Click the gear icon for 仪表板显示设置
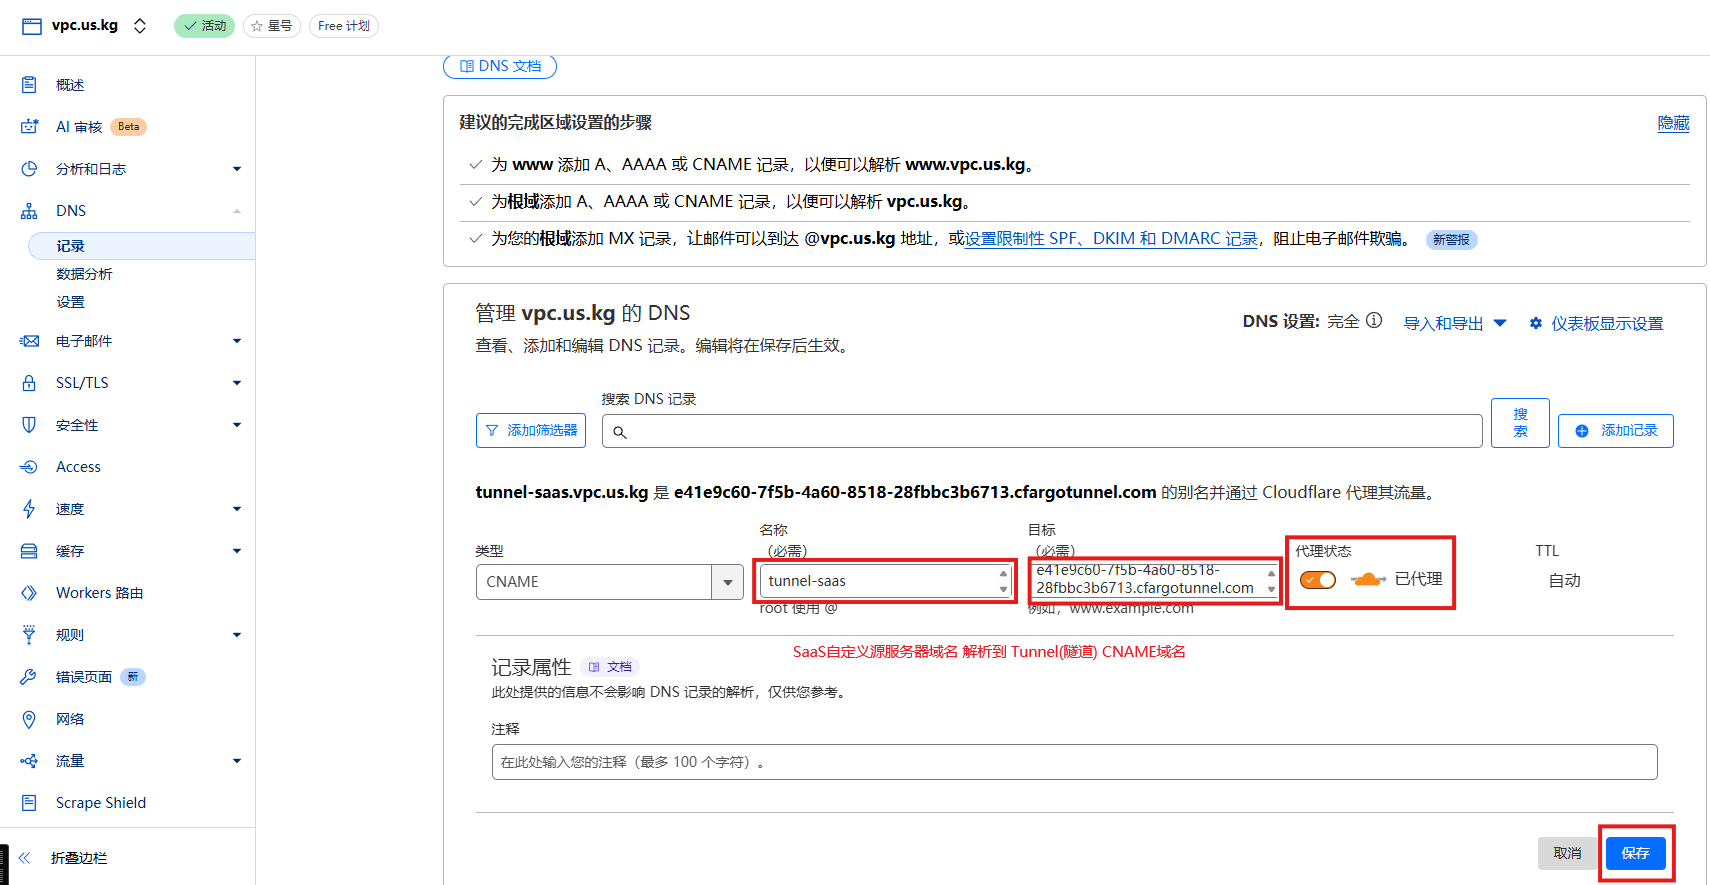Screen dimensions: 1710x885 [1536, 323]
